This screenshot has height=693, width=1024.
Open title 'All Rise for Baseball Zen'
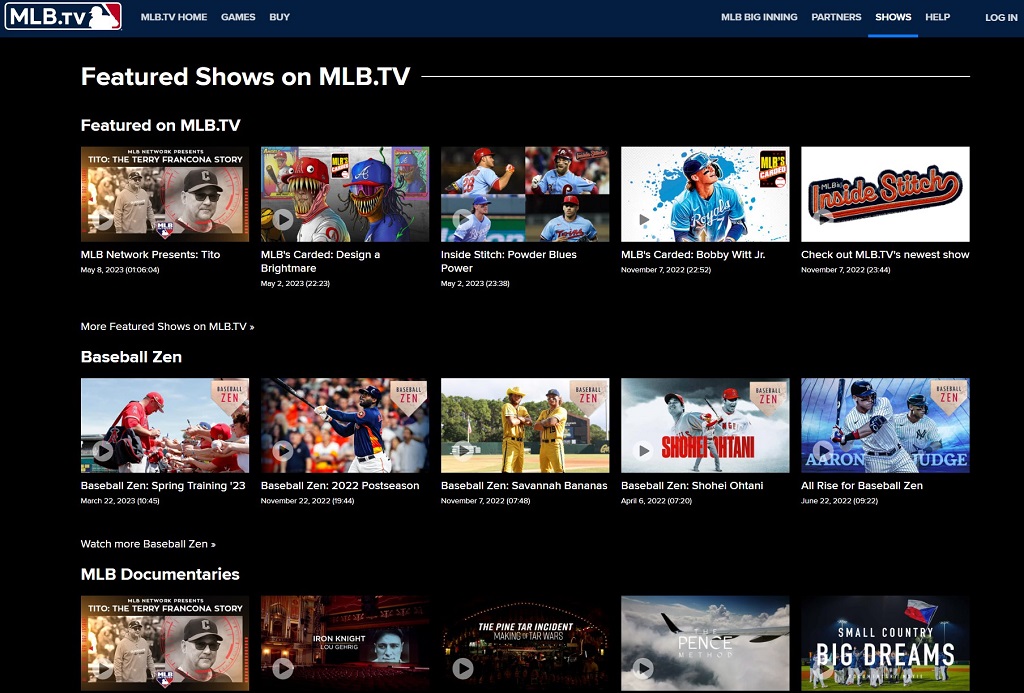pos(861,485)
